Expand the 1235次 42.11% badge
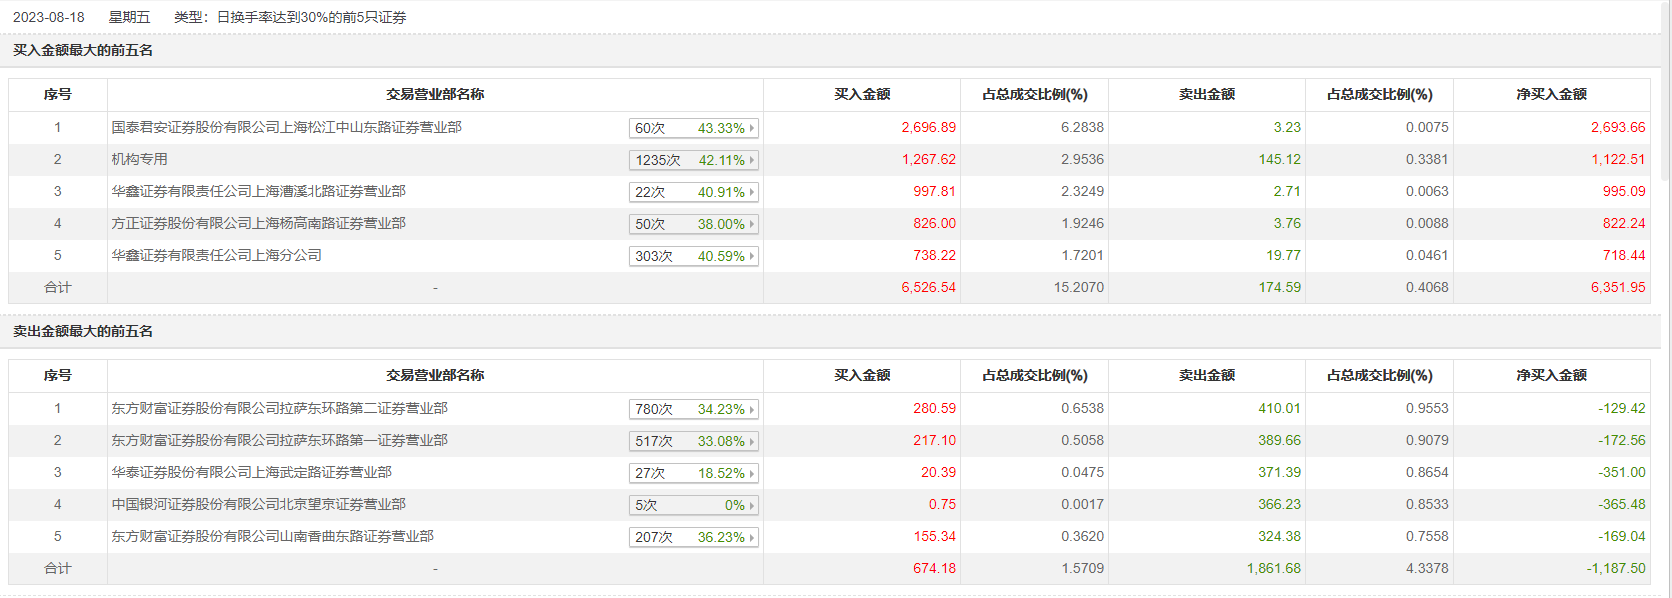 693,160
